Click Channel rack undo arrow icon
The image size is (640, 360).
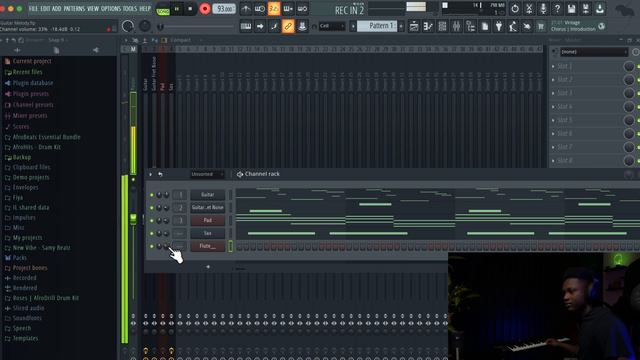pyautogui.click(x=160, y=174)
